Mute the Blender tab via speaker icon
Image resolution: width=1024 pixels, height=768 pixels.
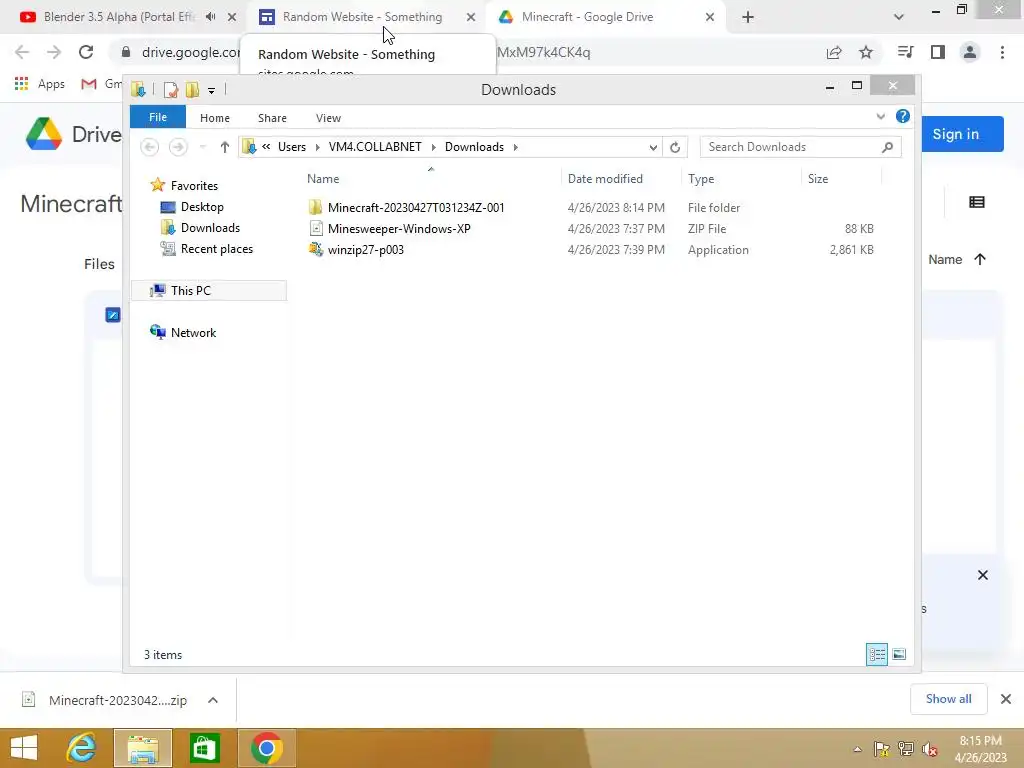click(x=210, y=17)
